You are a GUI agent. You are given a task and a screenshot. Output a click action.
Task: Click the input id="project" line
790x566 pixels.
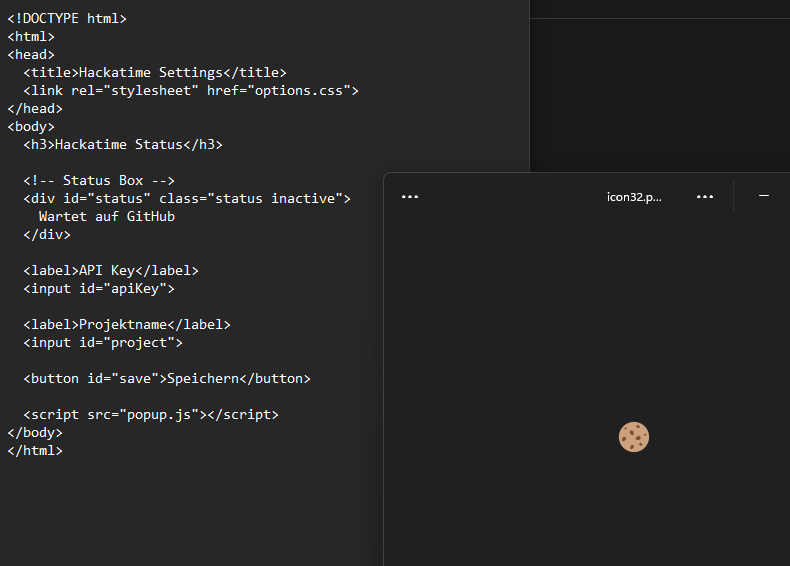pos(103,343)
